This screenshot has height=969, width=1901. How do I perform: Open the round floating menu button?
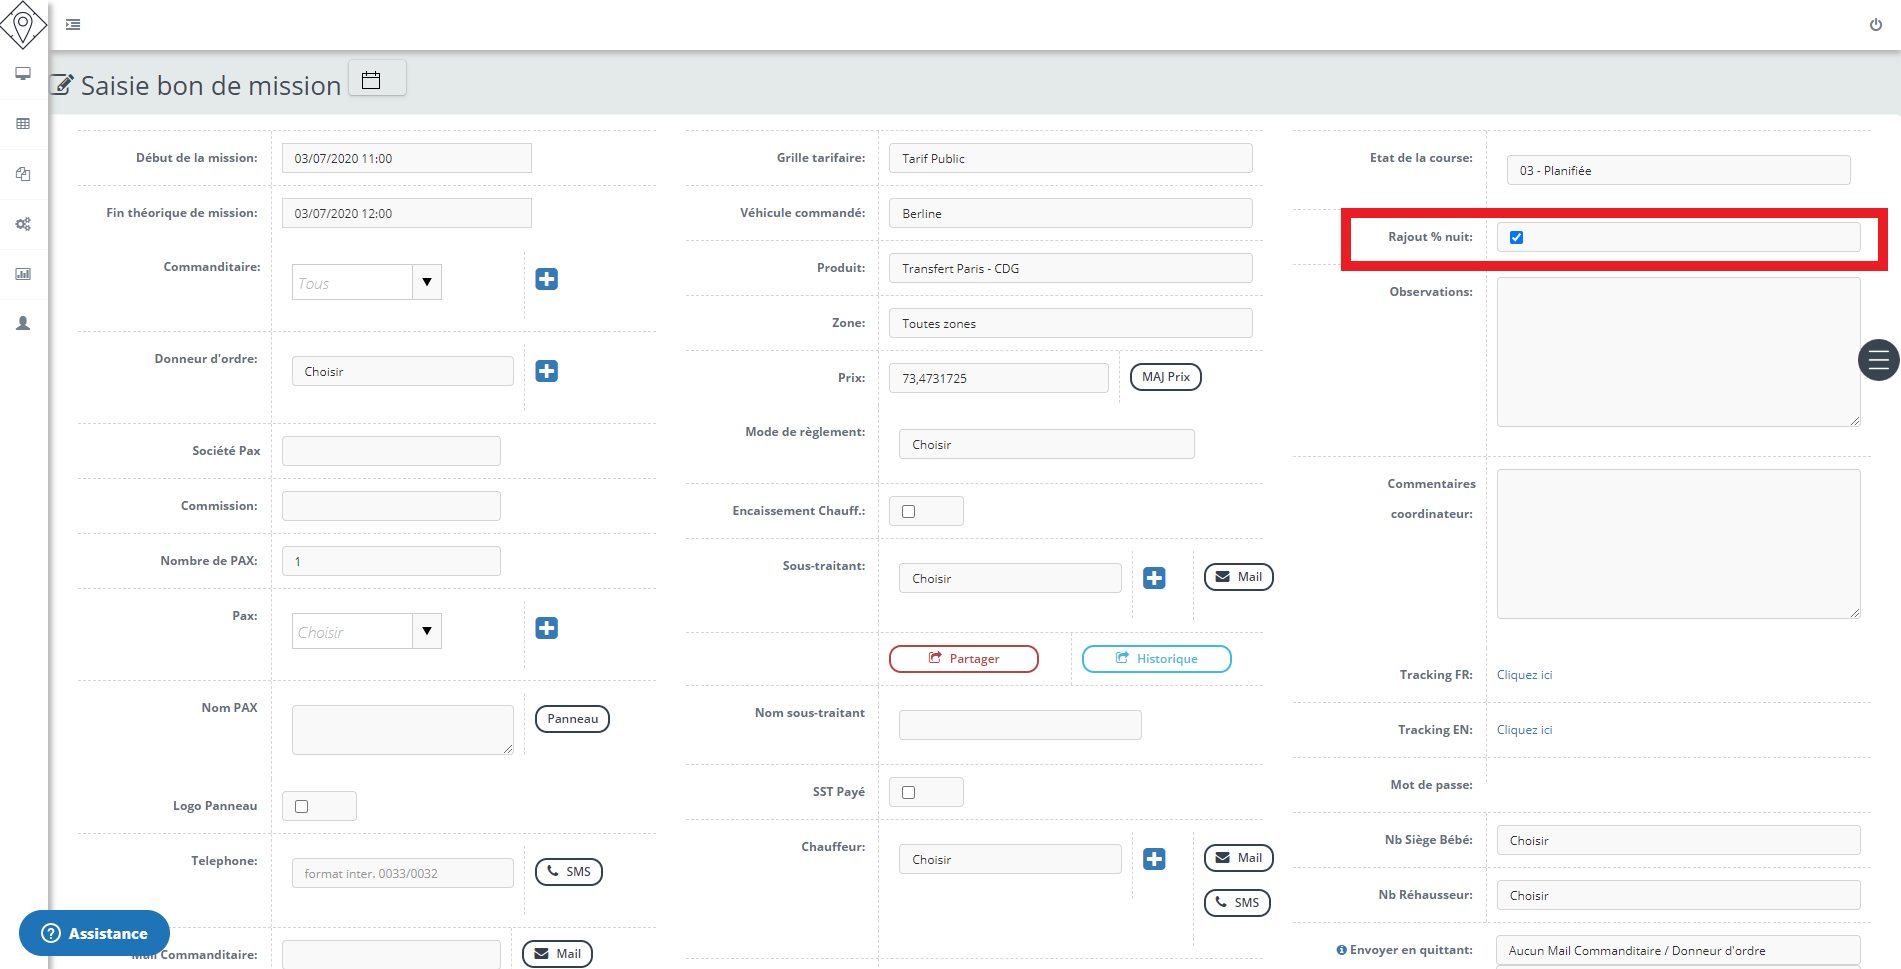pos(1878,360)
